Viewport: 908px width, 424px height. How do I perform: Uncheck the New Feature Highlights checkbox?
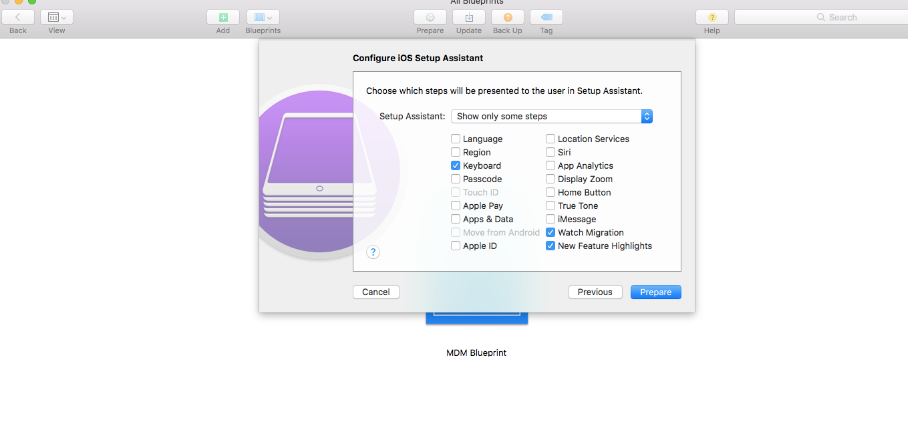(551, 246)
